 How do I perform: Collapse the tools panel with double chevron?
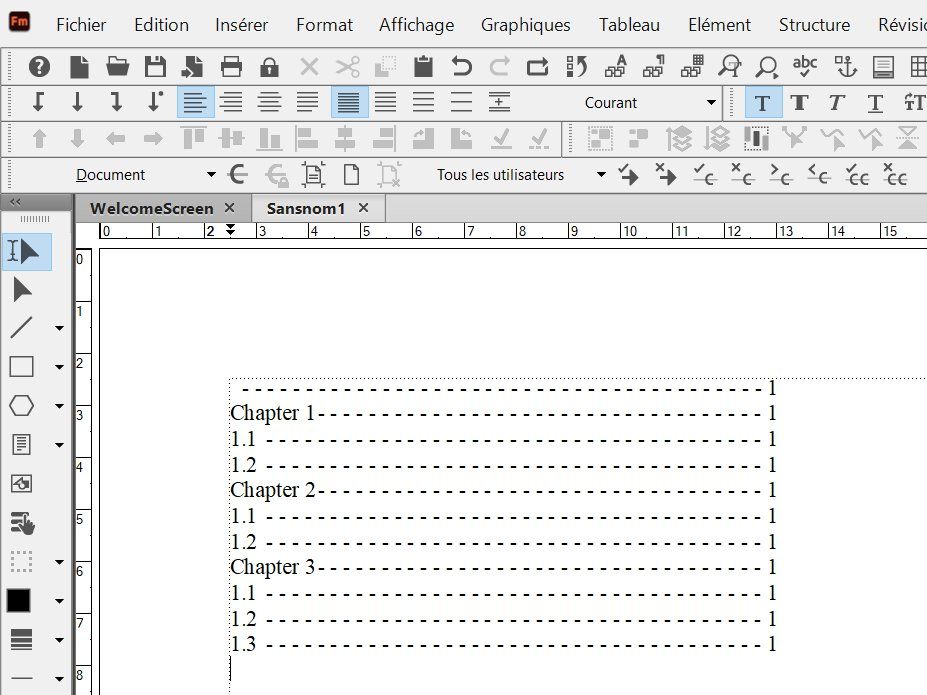[x=15, y=202]
